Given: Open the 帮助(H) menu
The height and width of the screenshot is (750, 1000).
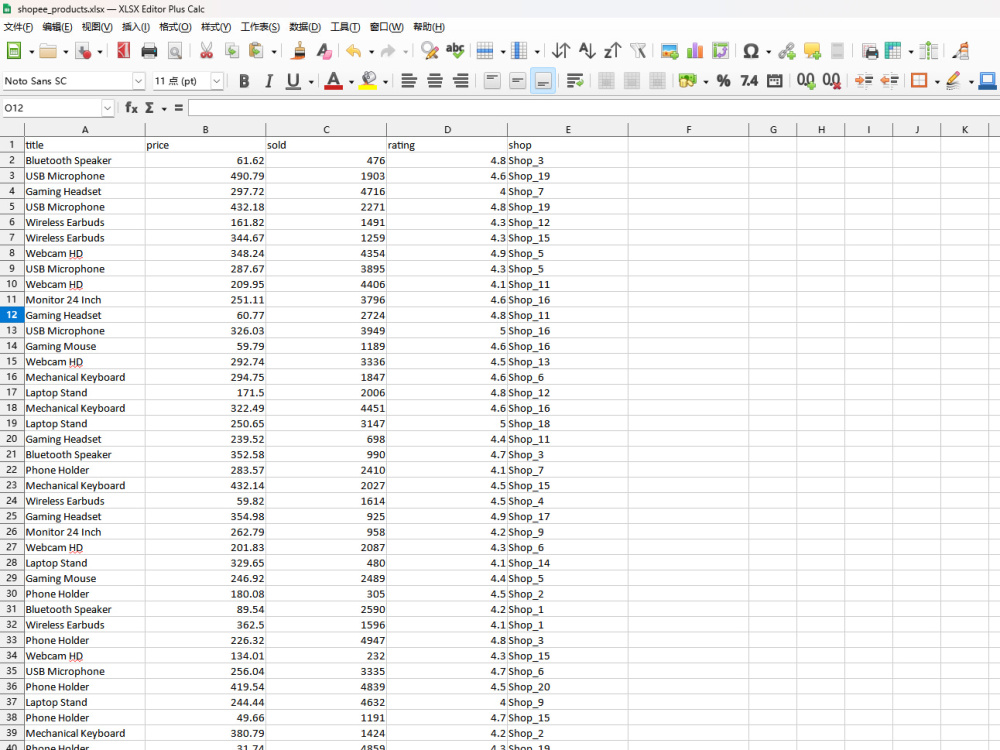Looking at the screenshot, I should pyautogui.click(x=429, y=27).
